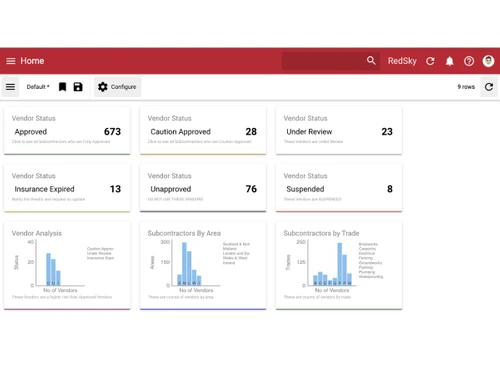Click the refresh icon next to RedSky
This screenshot has width=500, height=375.
point(430,61)
